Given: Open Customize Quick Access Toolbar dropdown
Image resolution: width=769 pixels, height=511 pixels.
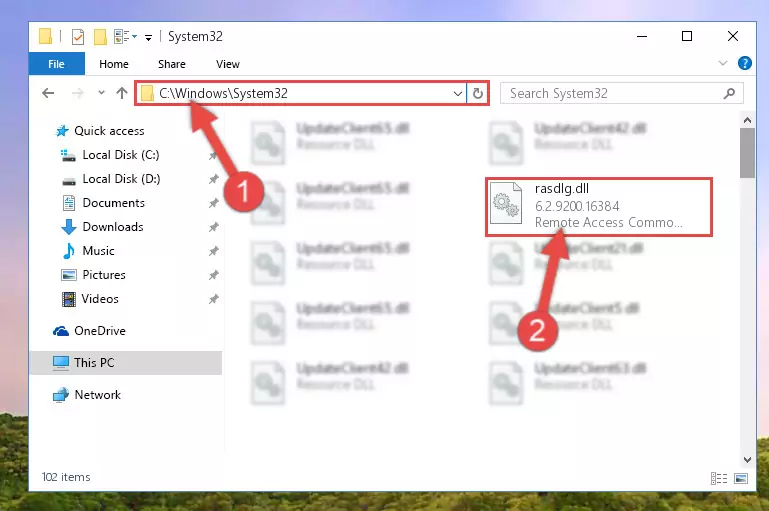Looking at the screenshot, I should pos(148,37).
